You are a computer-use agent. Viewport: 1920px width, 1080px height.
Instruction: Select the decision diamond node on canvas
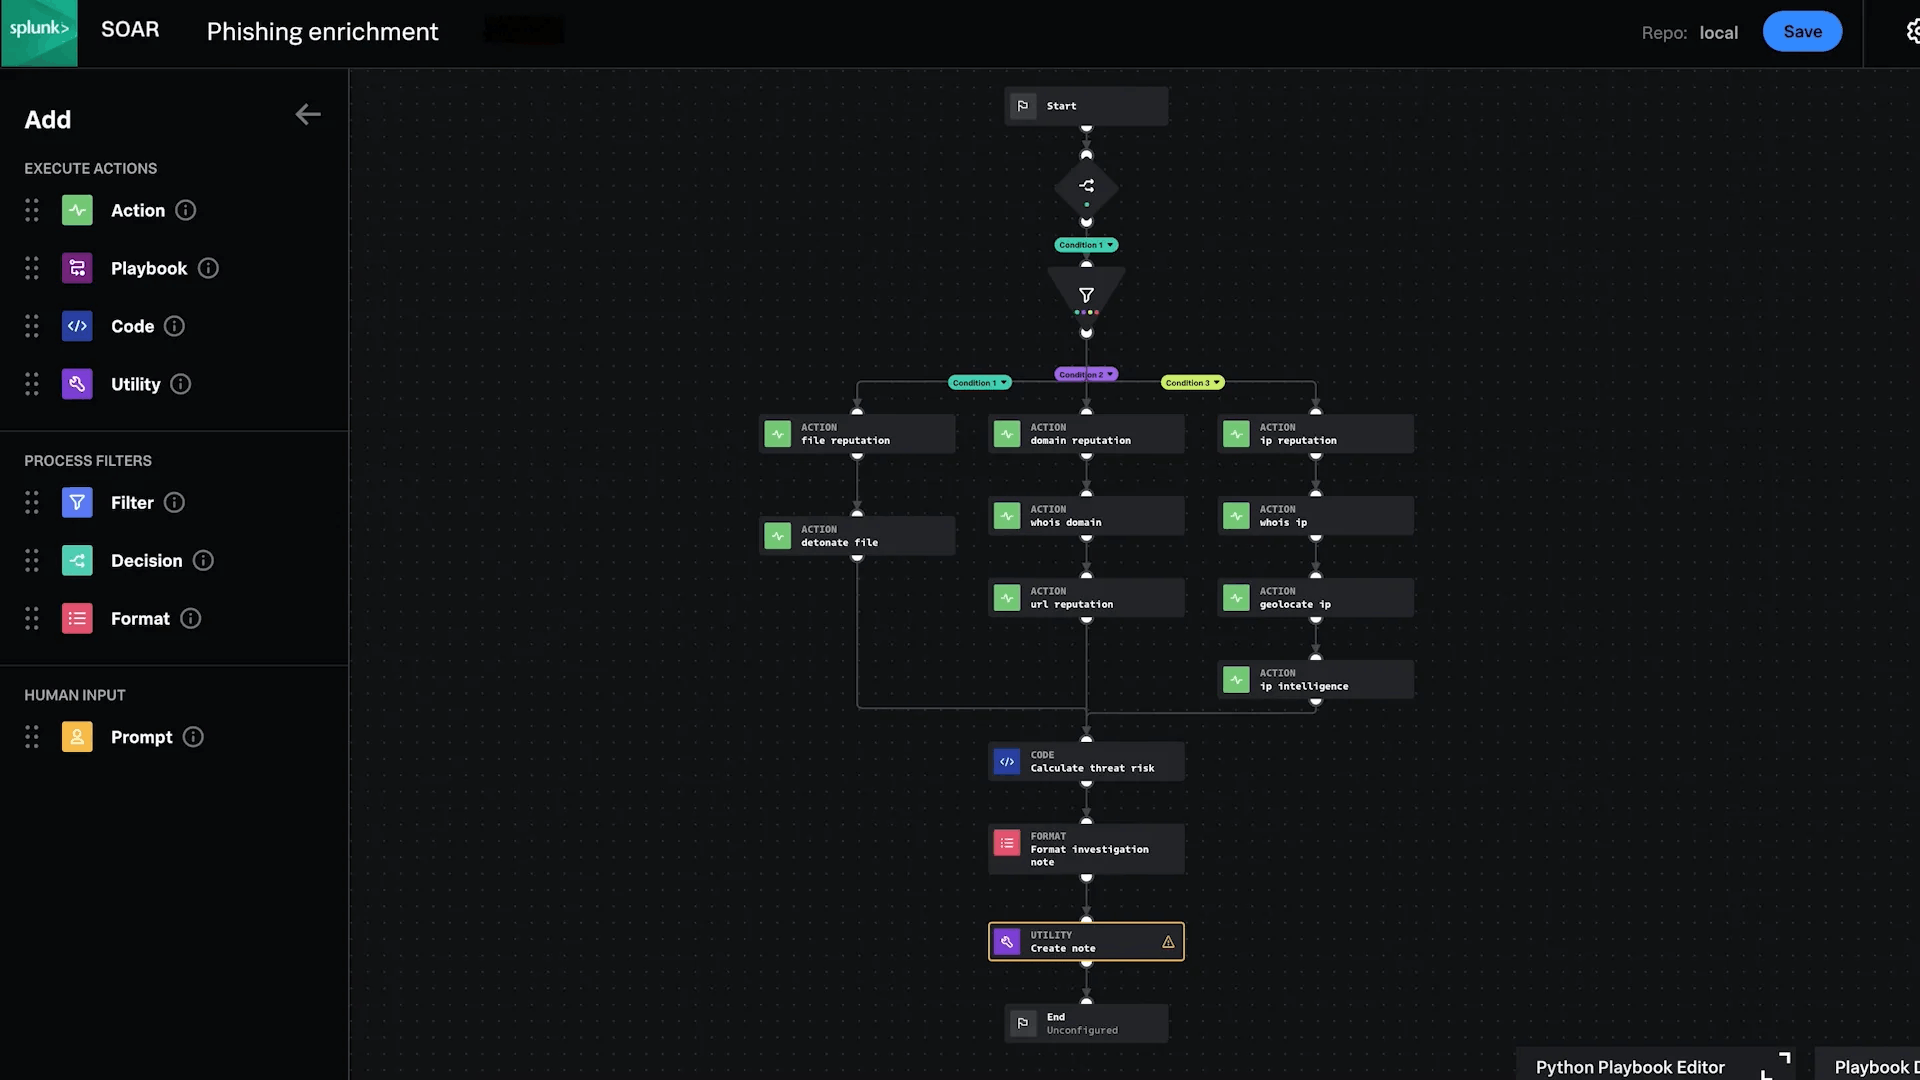tap(1086, 186)
